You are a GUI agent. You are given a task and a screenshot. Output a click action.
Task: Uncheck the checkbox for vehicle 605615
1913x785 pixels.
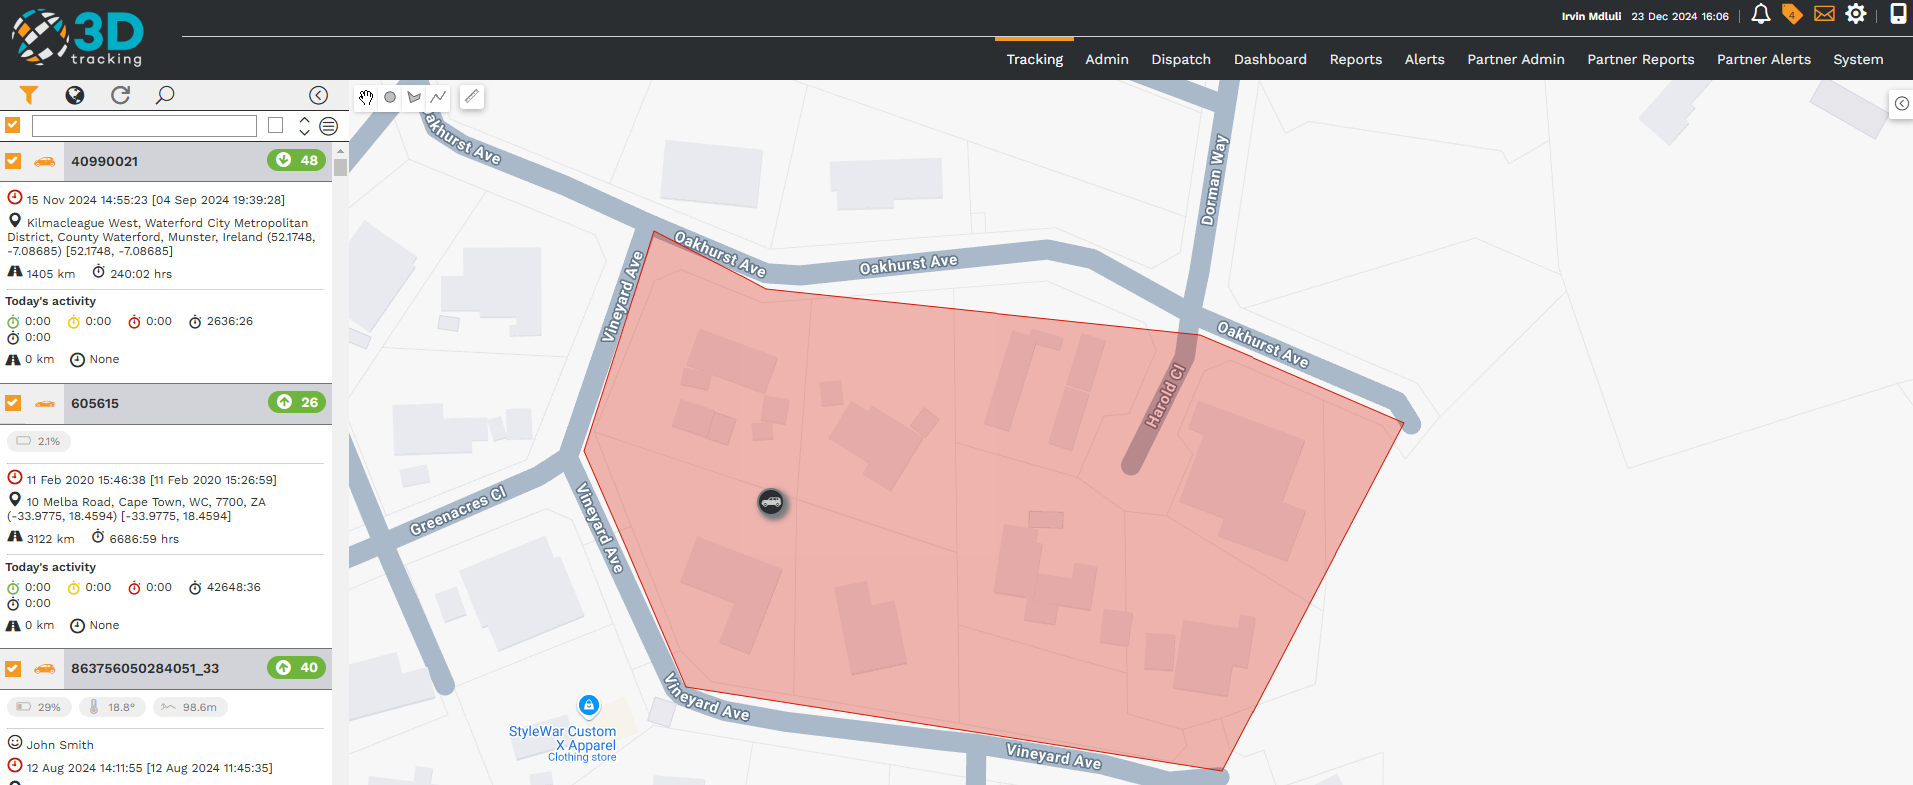[13, 403]
